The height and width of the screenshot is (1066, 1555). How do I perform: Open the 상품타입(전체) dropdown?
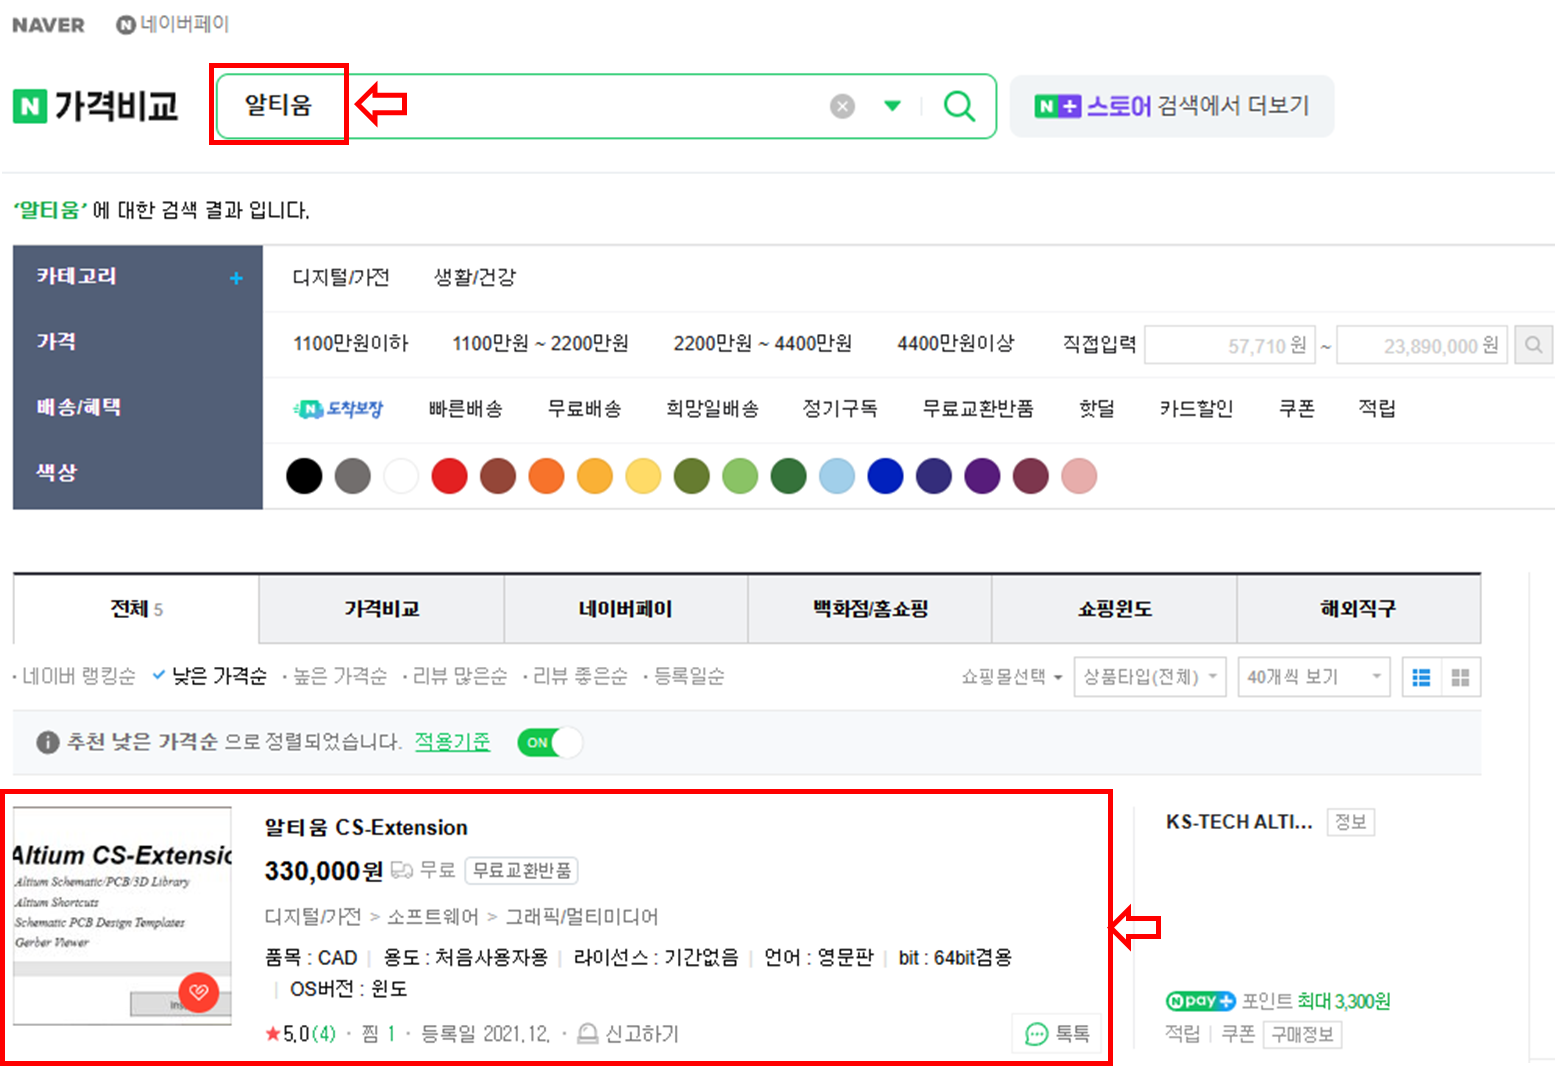1150,677
